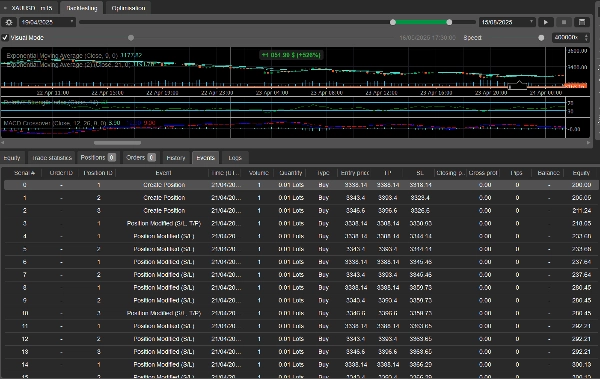The width and height of the screenshot is (600, 379).
Task: Select the XAUUSD m15 tab
Action: tap(29, 8)
